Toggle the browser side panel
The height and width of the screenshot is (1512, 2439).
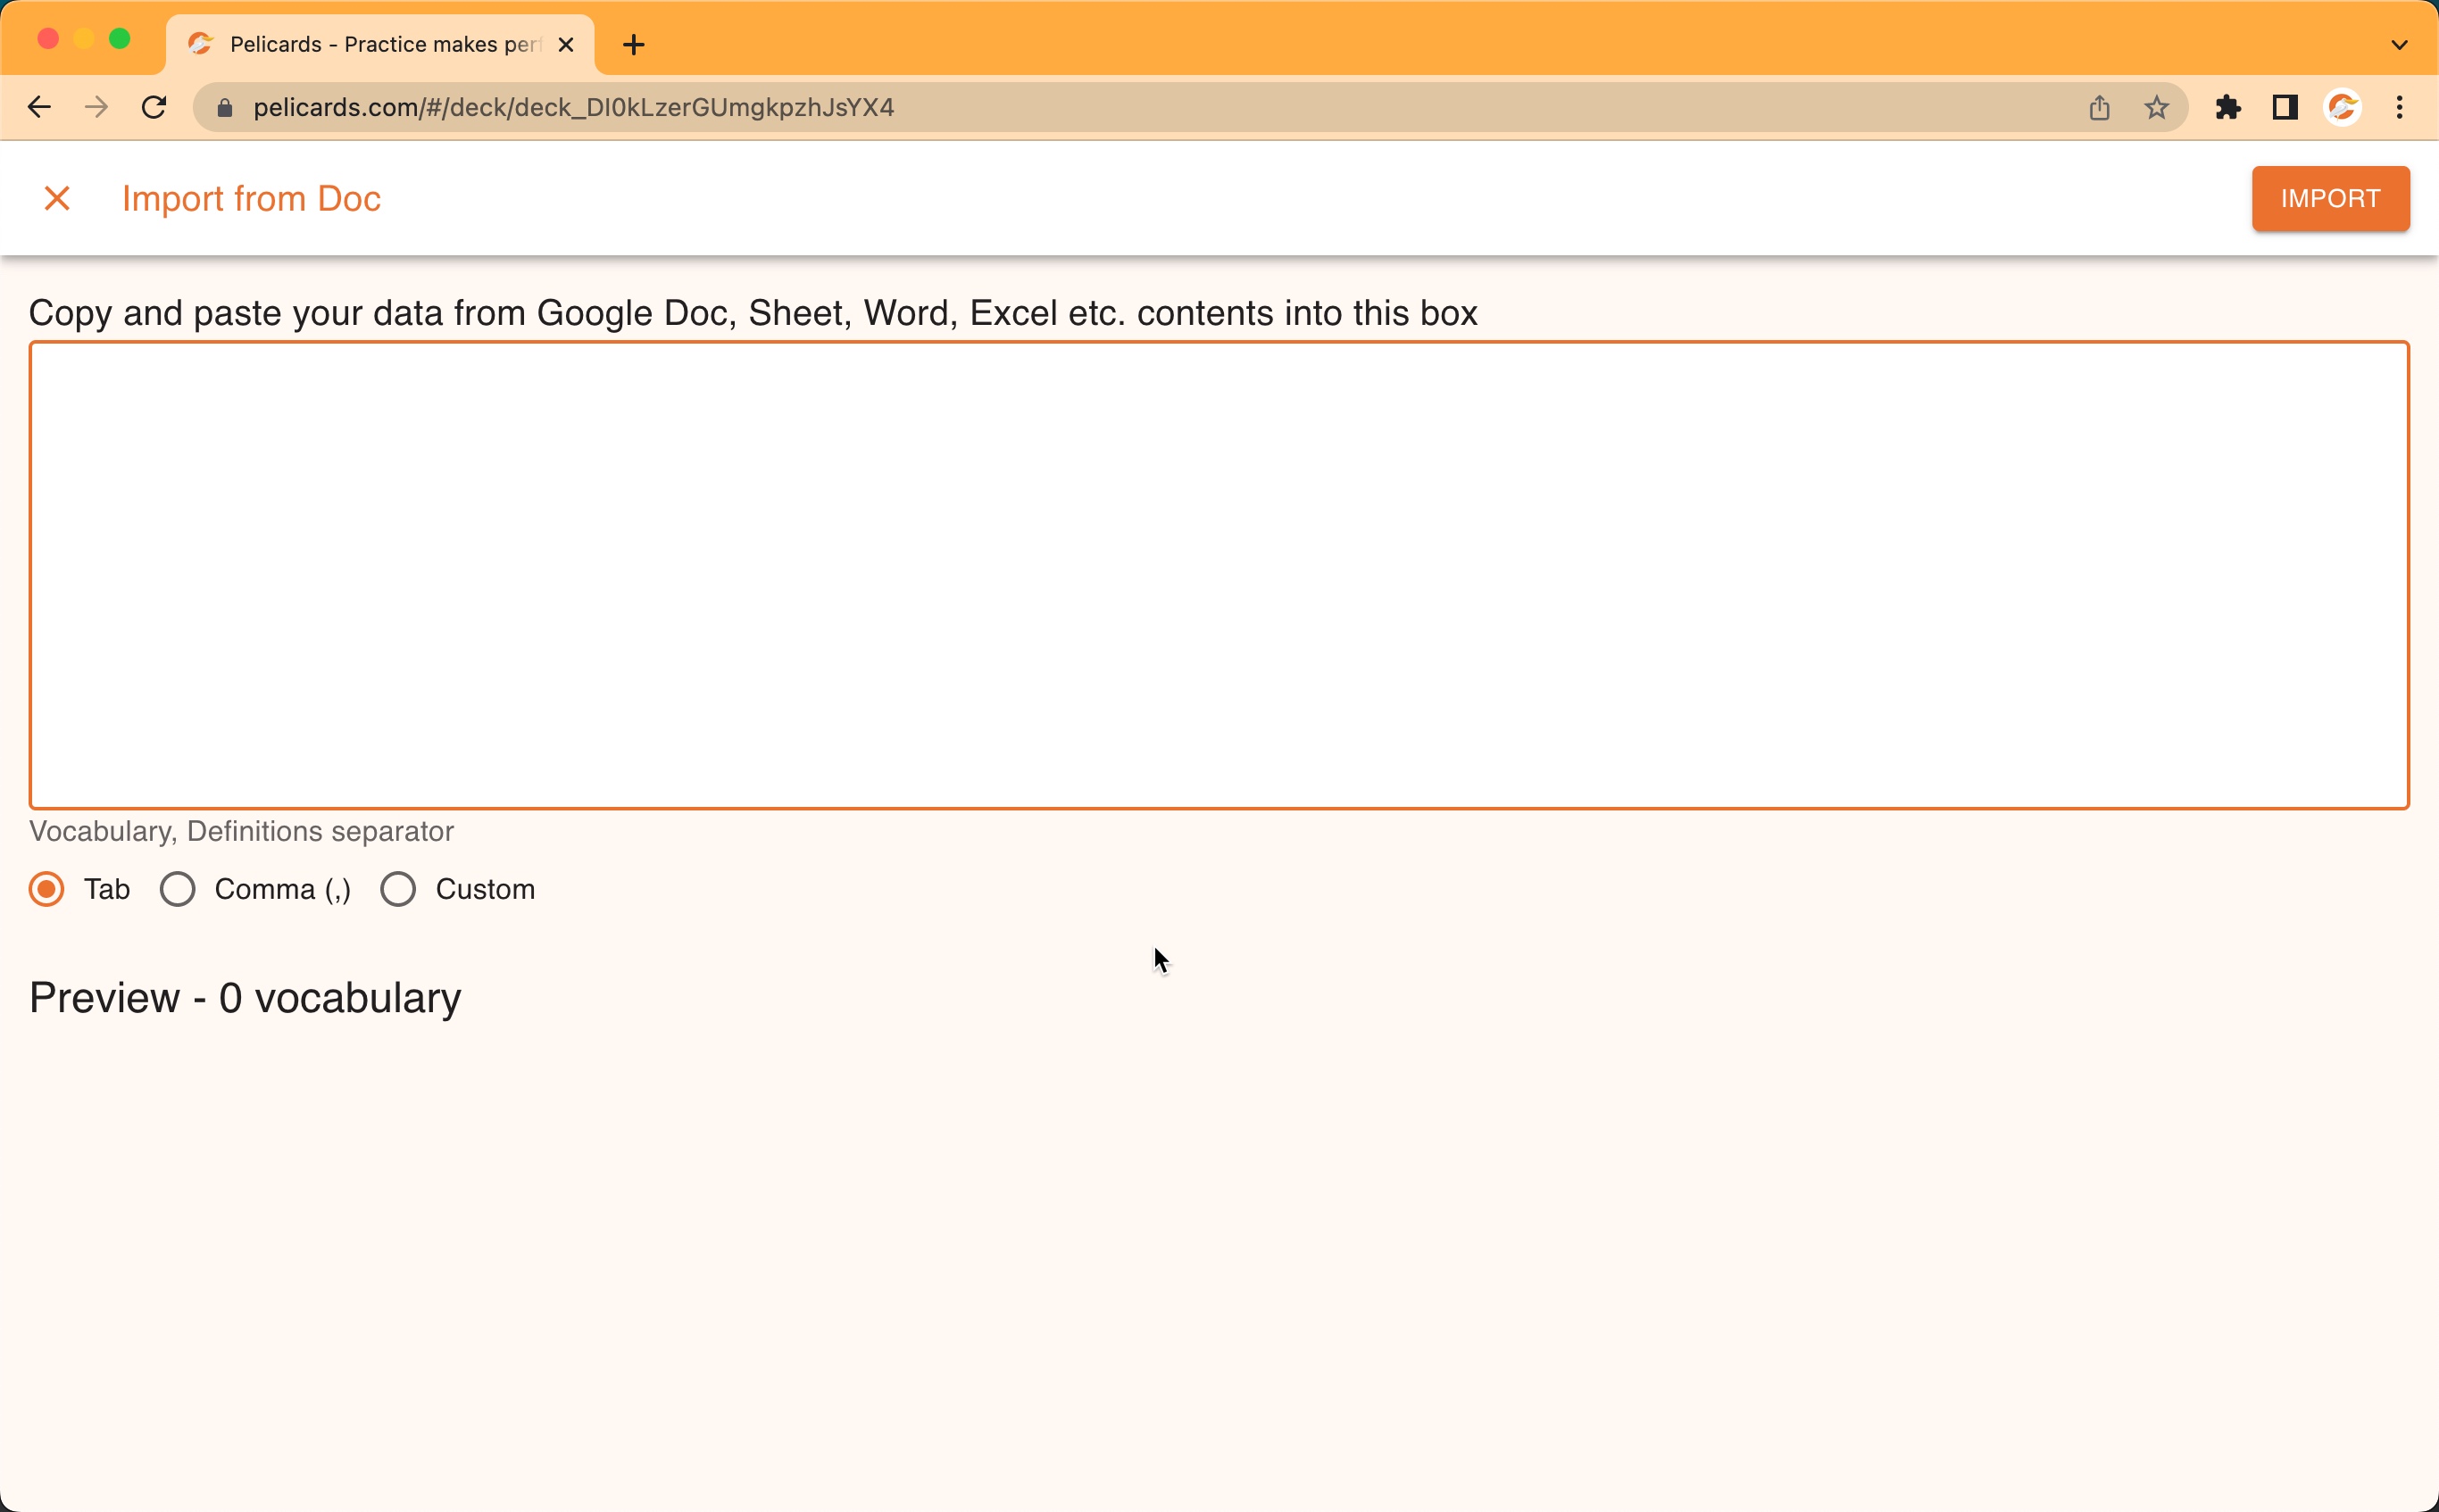pyautogui.click(x=2285, y=108)
